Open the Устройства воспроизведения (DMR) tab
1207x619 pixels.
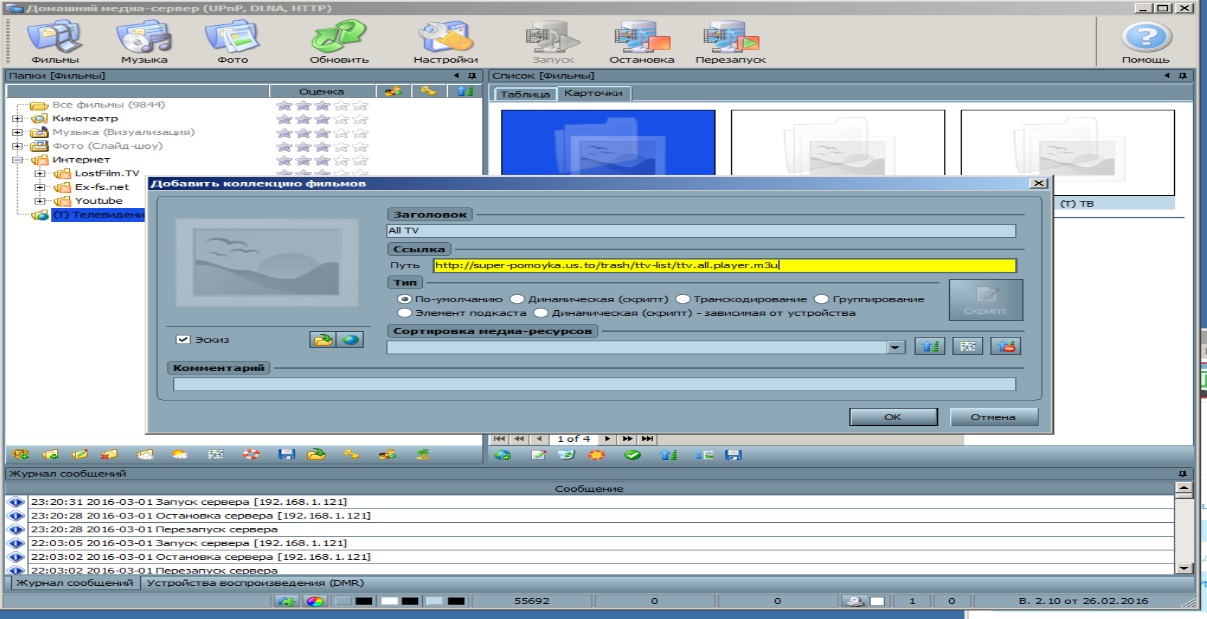click(x=254, y=583)
